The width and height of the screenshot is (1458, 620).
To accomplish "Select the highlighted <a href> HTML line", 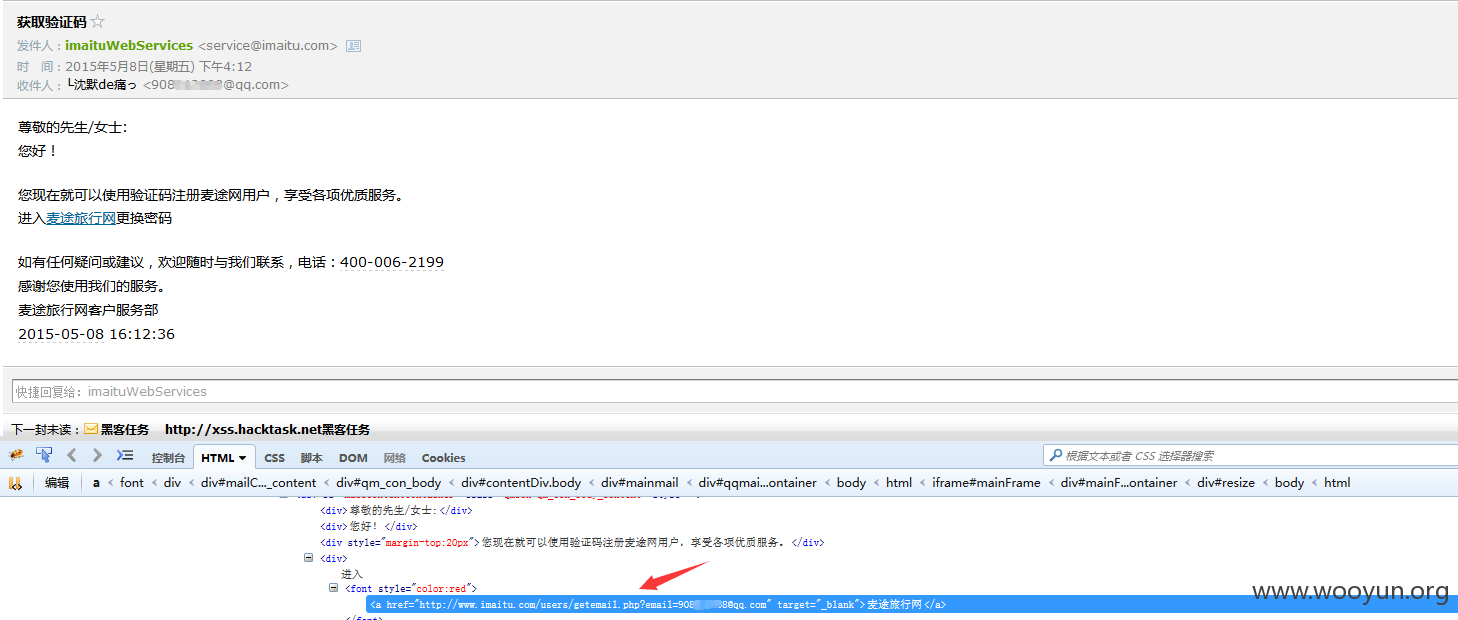I will (x=911, y=604).
